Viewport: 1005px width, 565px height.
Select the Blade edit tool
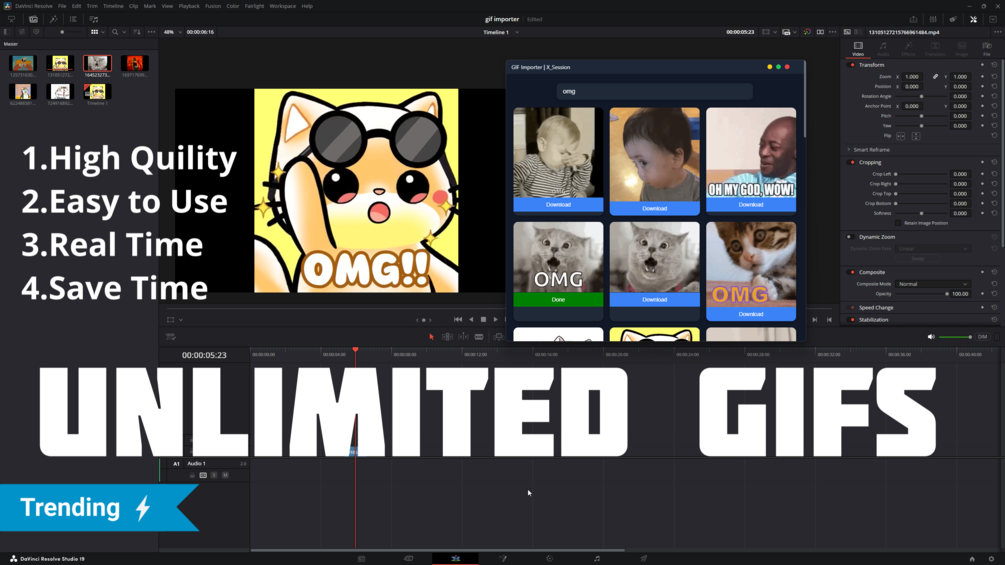coord(479,337)
